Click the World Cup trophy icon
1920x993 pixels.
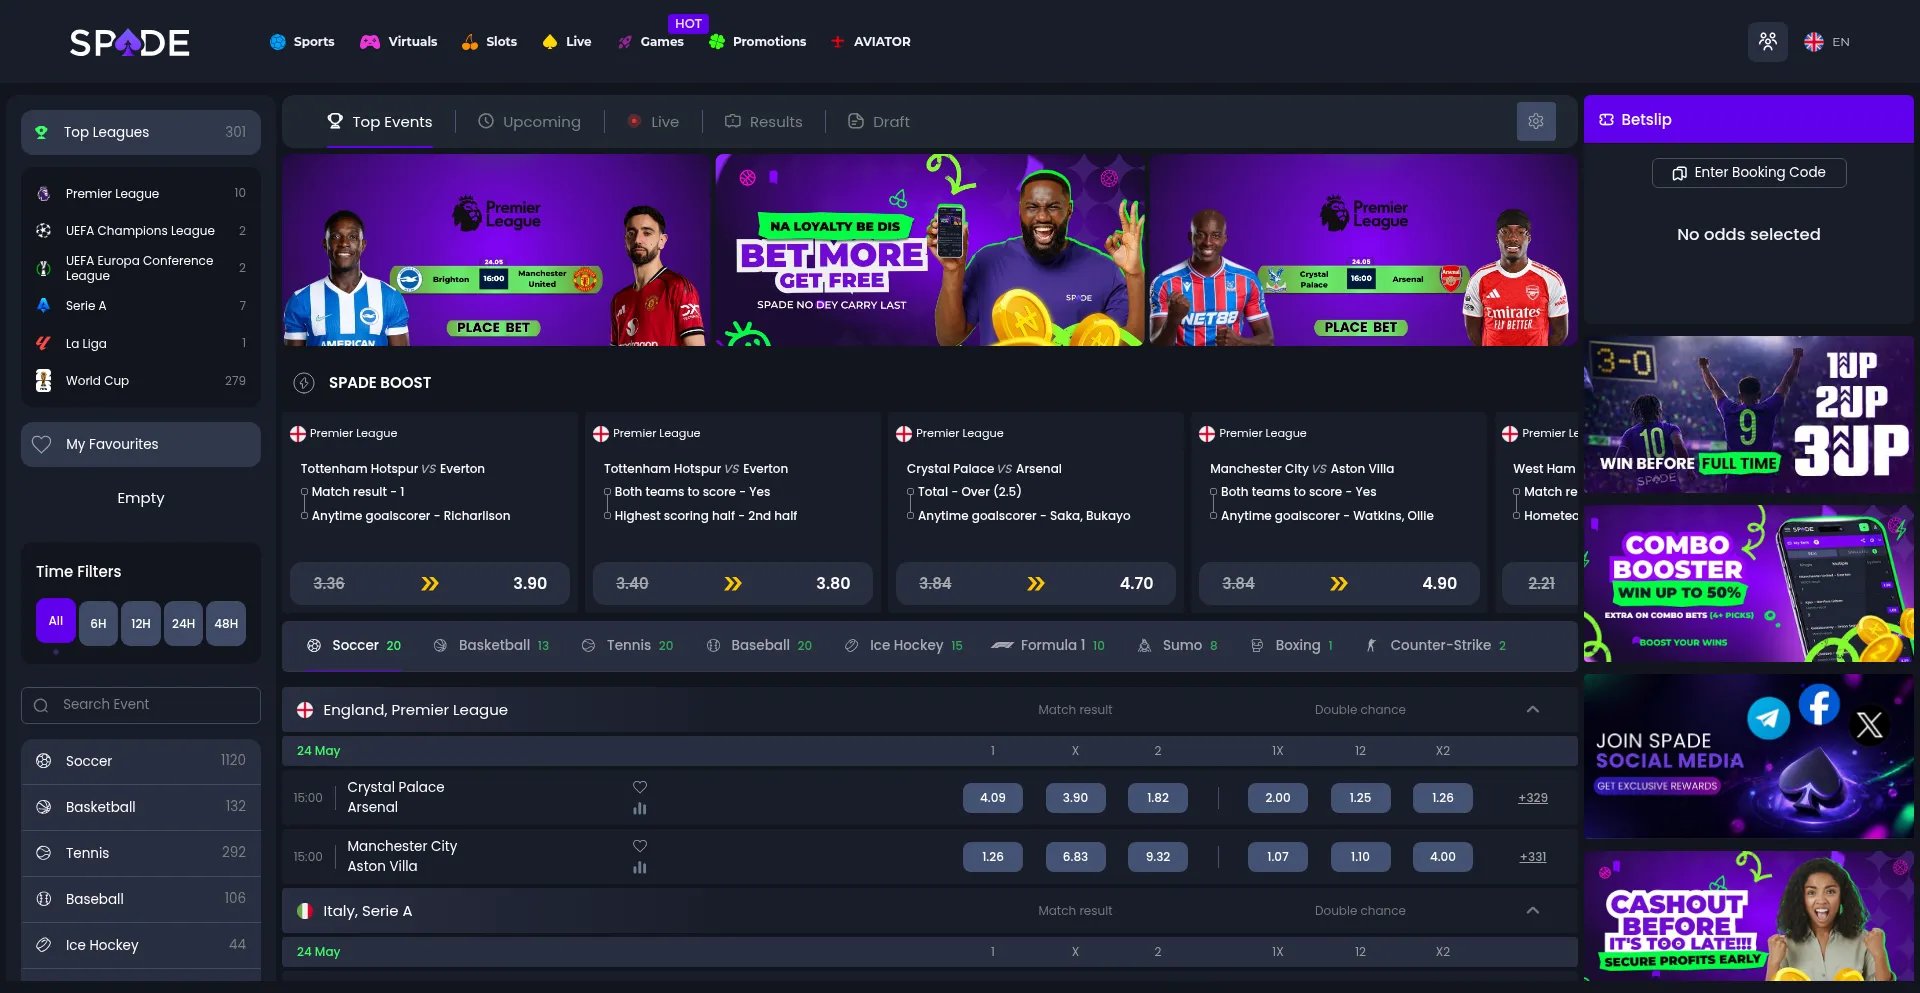pyautogui.click(x=44, y=380)
